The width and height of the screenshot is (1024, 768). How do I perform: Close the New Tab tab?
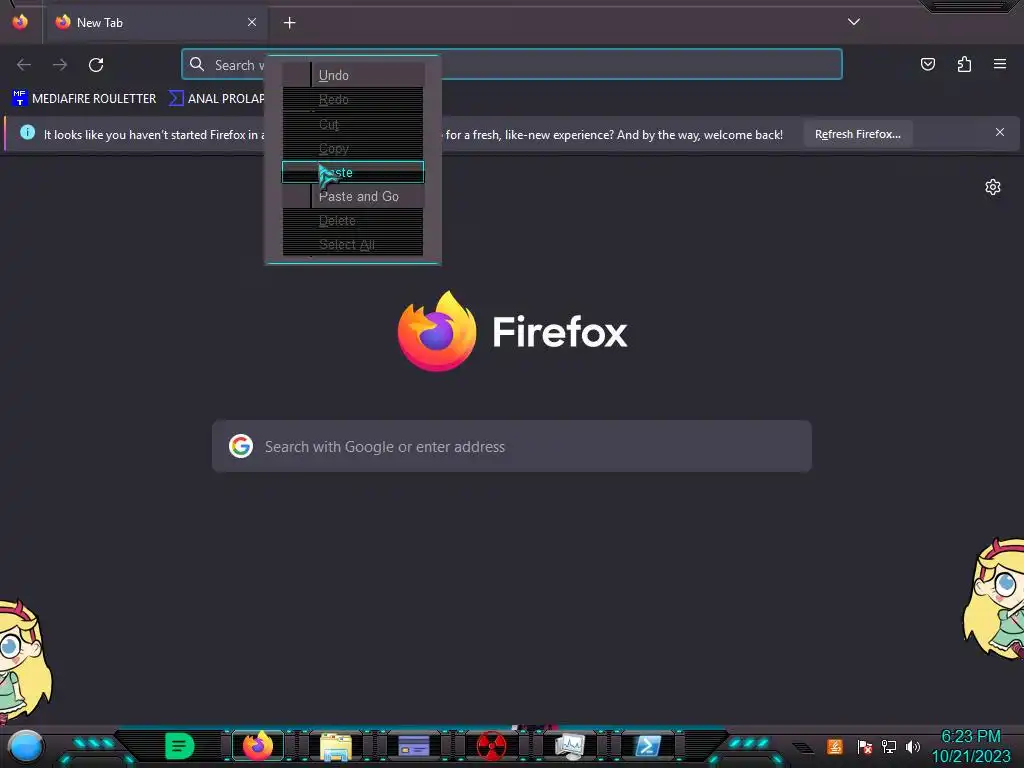252,22
